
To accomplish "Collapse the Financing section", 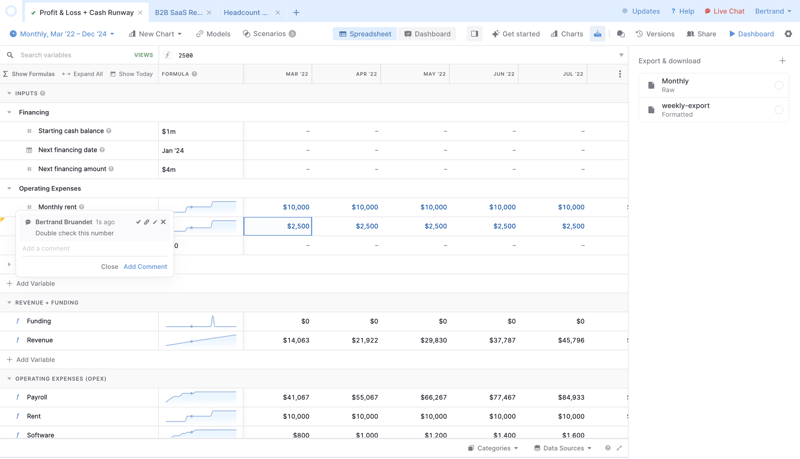I will pyautogui.click(x=10, y=112).
